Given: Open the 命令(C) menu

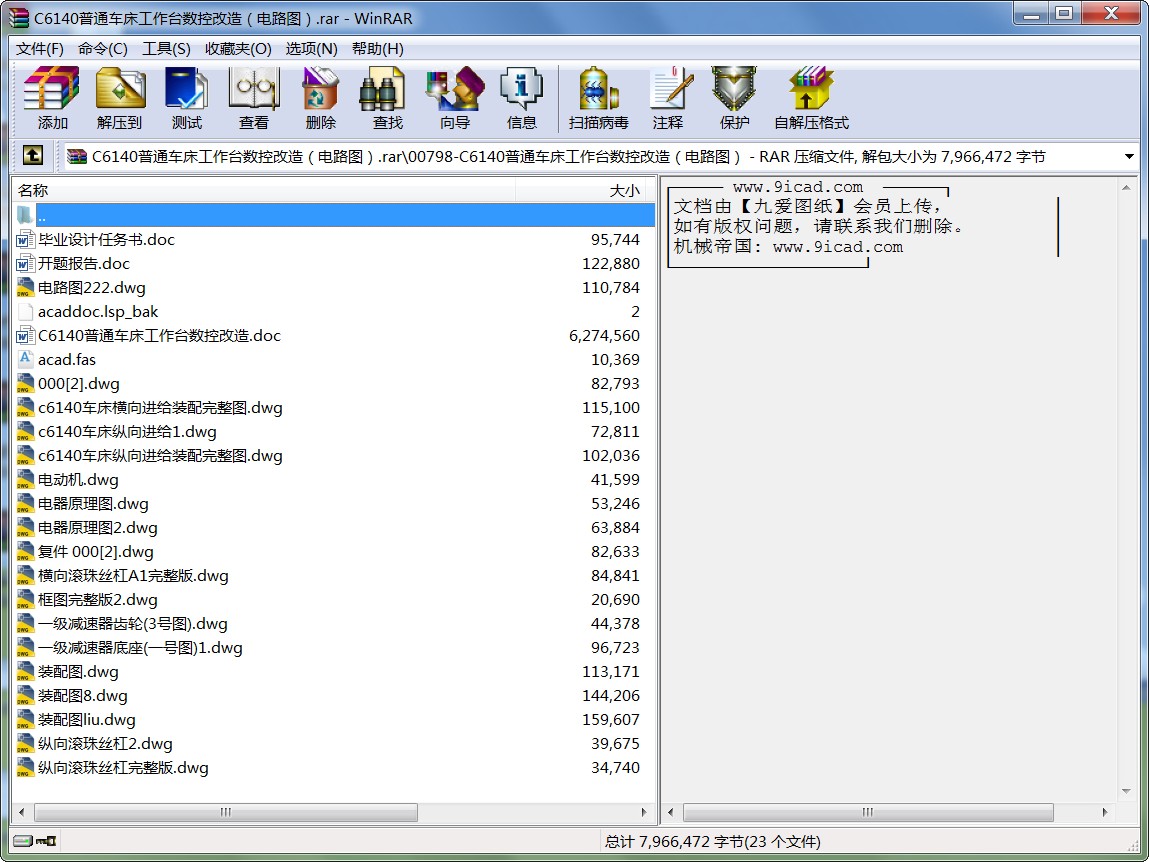Looking at the screenshot, I should pyautogui.click(x=103, y=49).
